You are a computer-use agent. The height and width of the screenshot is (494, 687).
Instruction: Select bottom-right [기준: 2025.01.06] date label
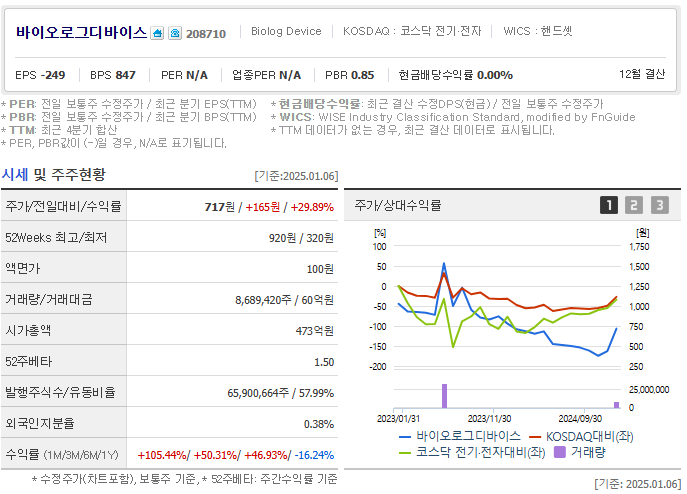coord(637,484)
